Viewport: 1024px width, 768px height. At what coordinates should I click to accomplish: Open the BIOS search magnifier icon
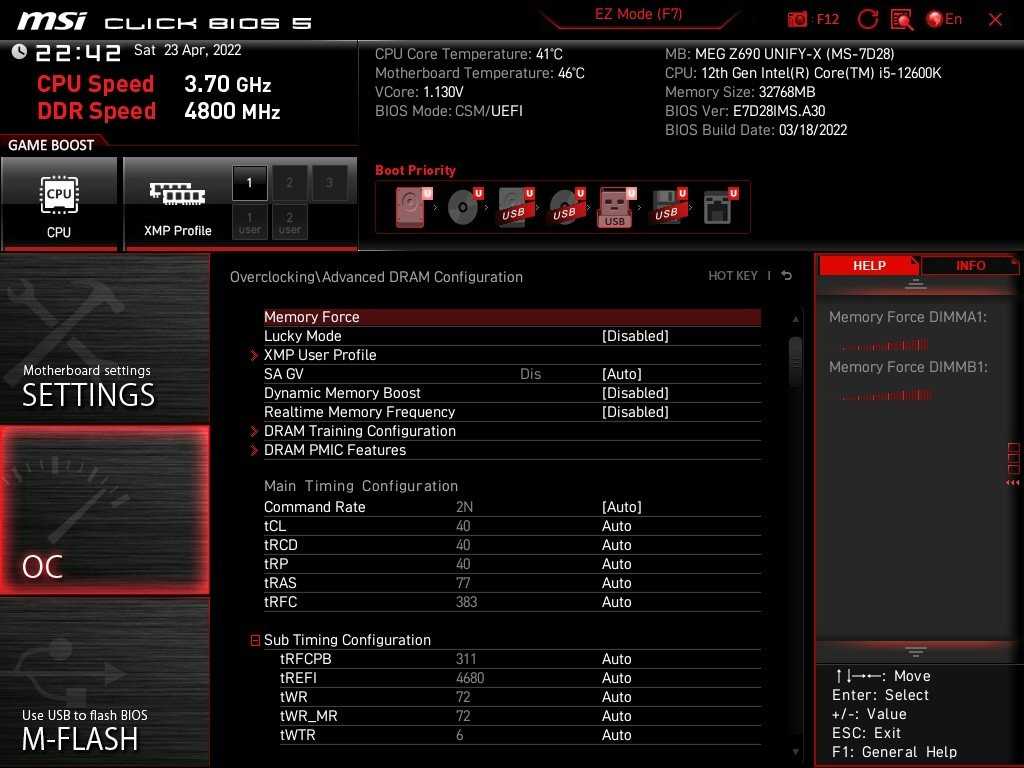coord(901,19)
